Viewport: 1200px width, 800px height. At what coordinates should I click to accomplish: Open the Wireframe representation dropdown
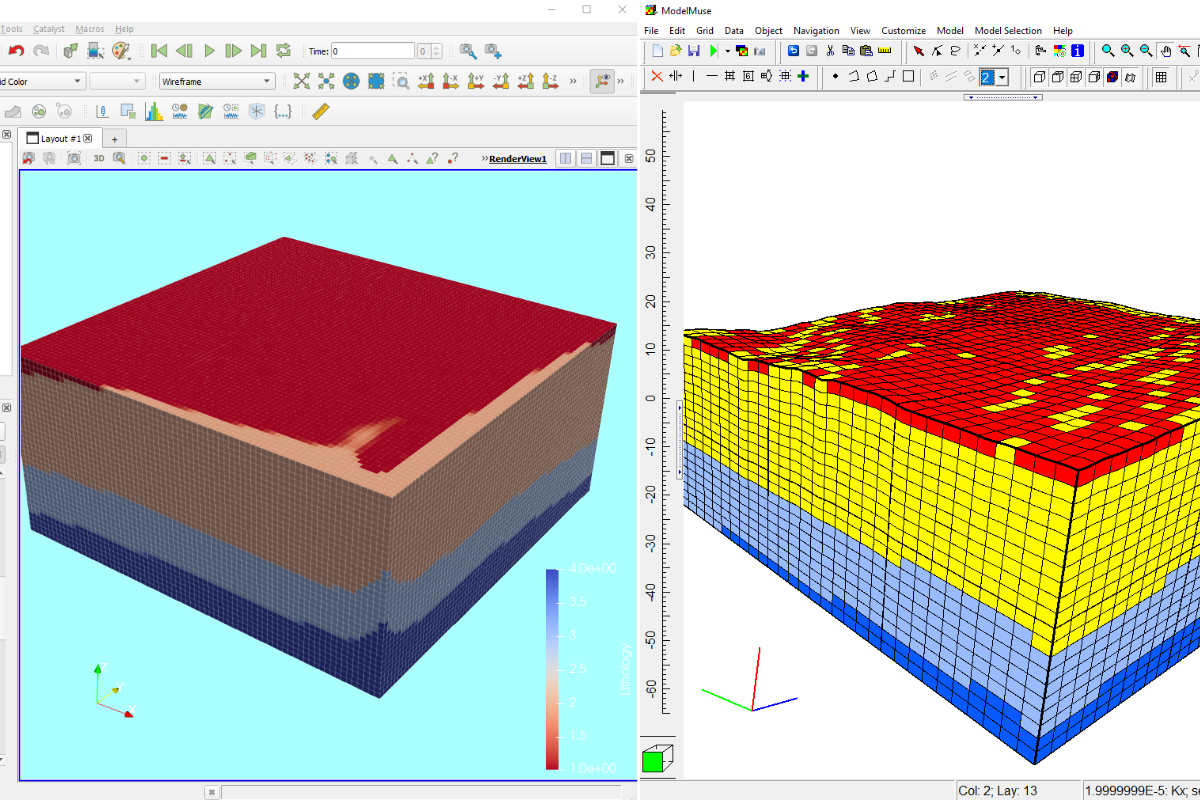(216, 80)
